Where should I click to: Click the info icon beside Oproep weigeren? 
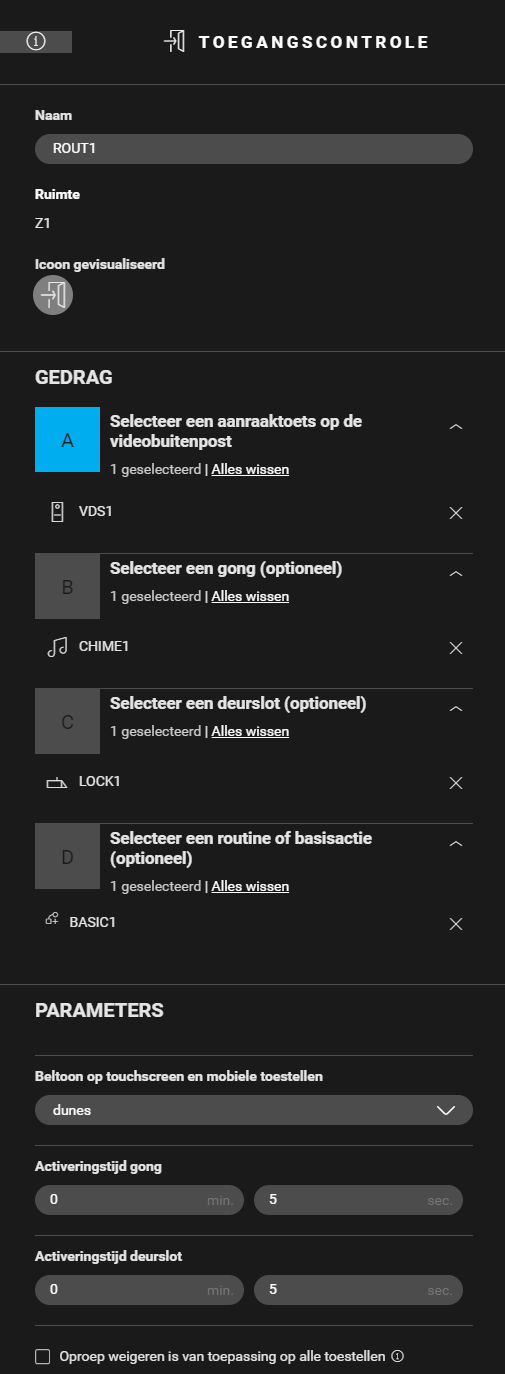(x=397, y=1357)
